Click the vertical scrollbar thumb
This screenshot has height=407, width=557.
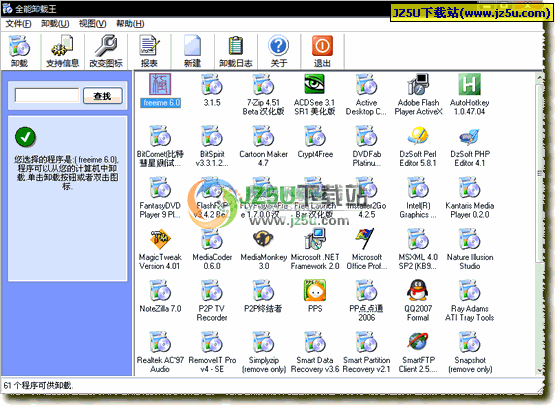point(540,173)
